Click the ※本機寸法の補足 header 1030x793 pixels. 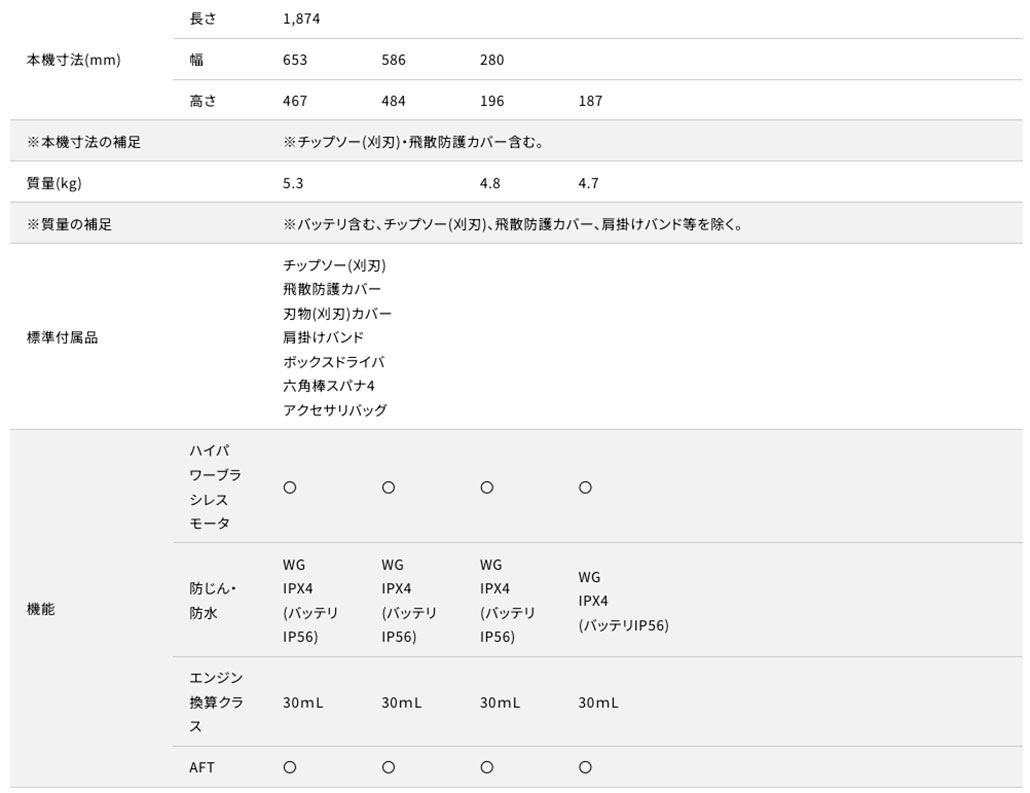coord(83,142)
